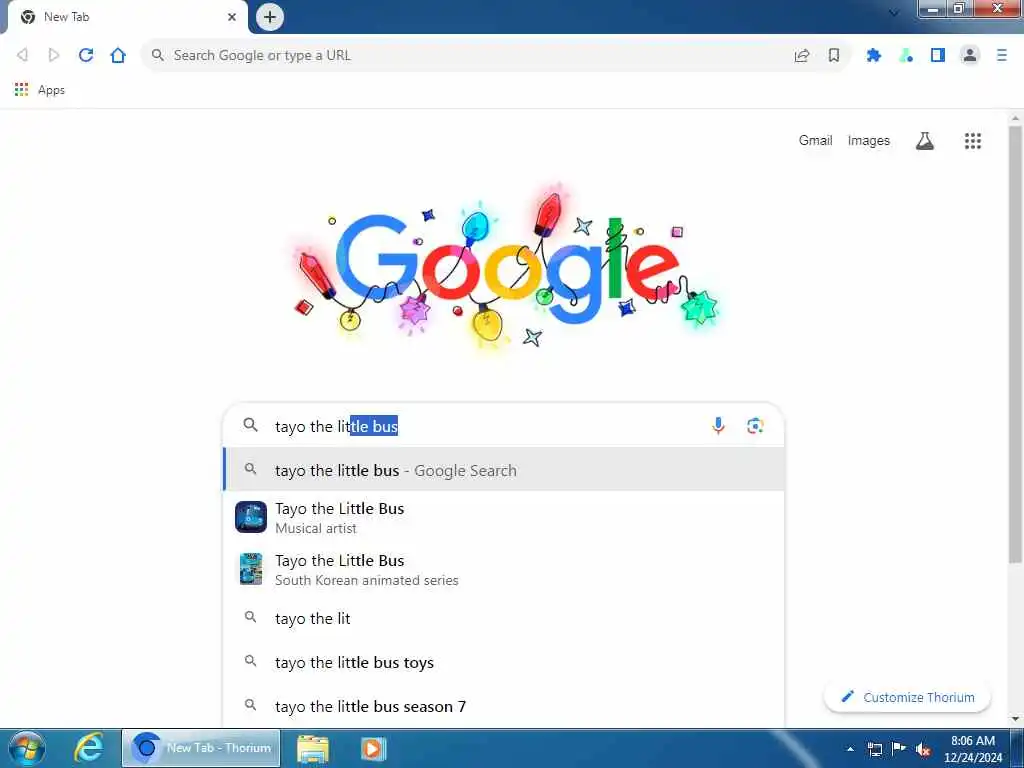This screenshot has width=1024, height=768.
Task: Open the Apps bookmarks shortcut
Action: (40, 89)
